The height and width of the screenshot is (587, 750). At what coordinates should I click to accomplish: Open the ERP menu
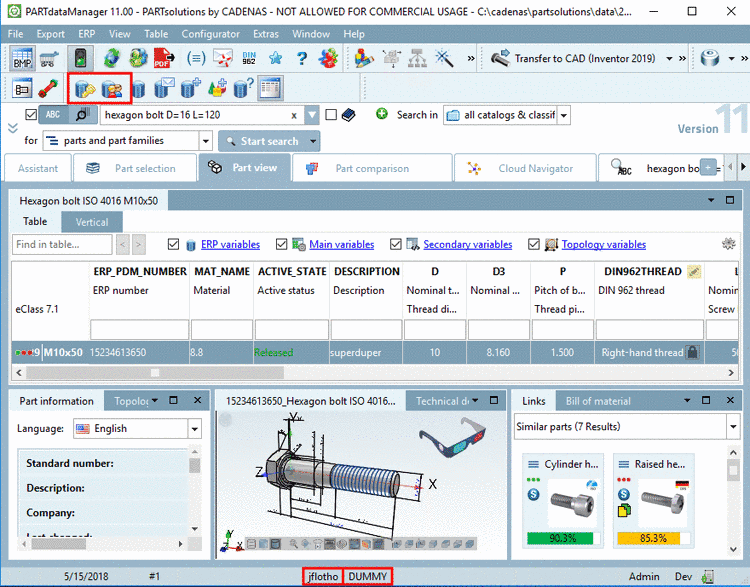87,34
